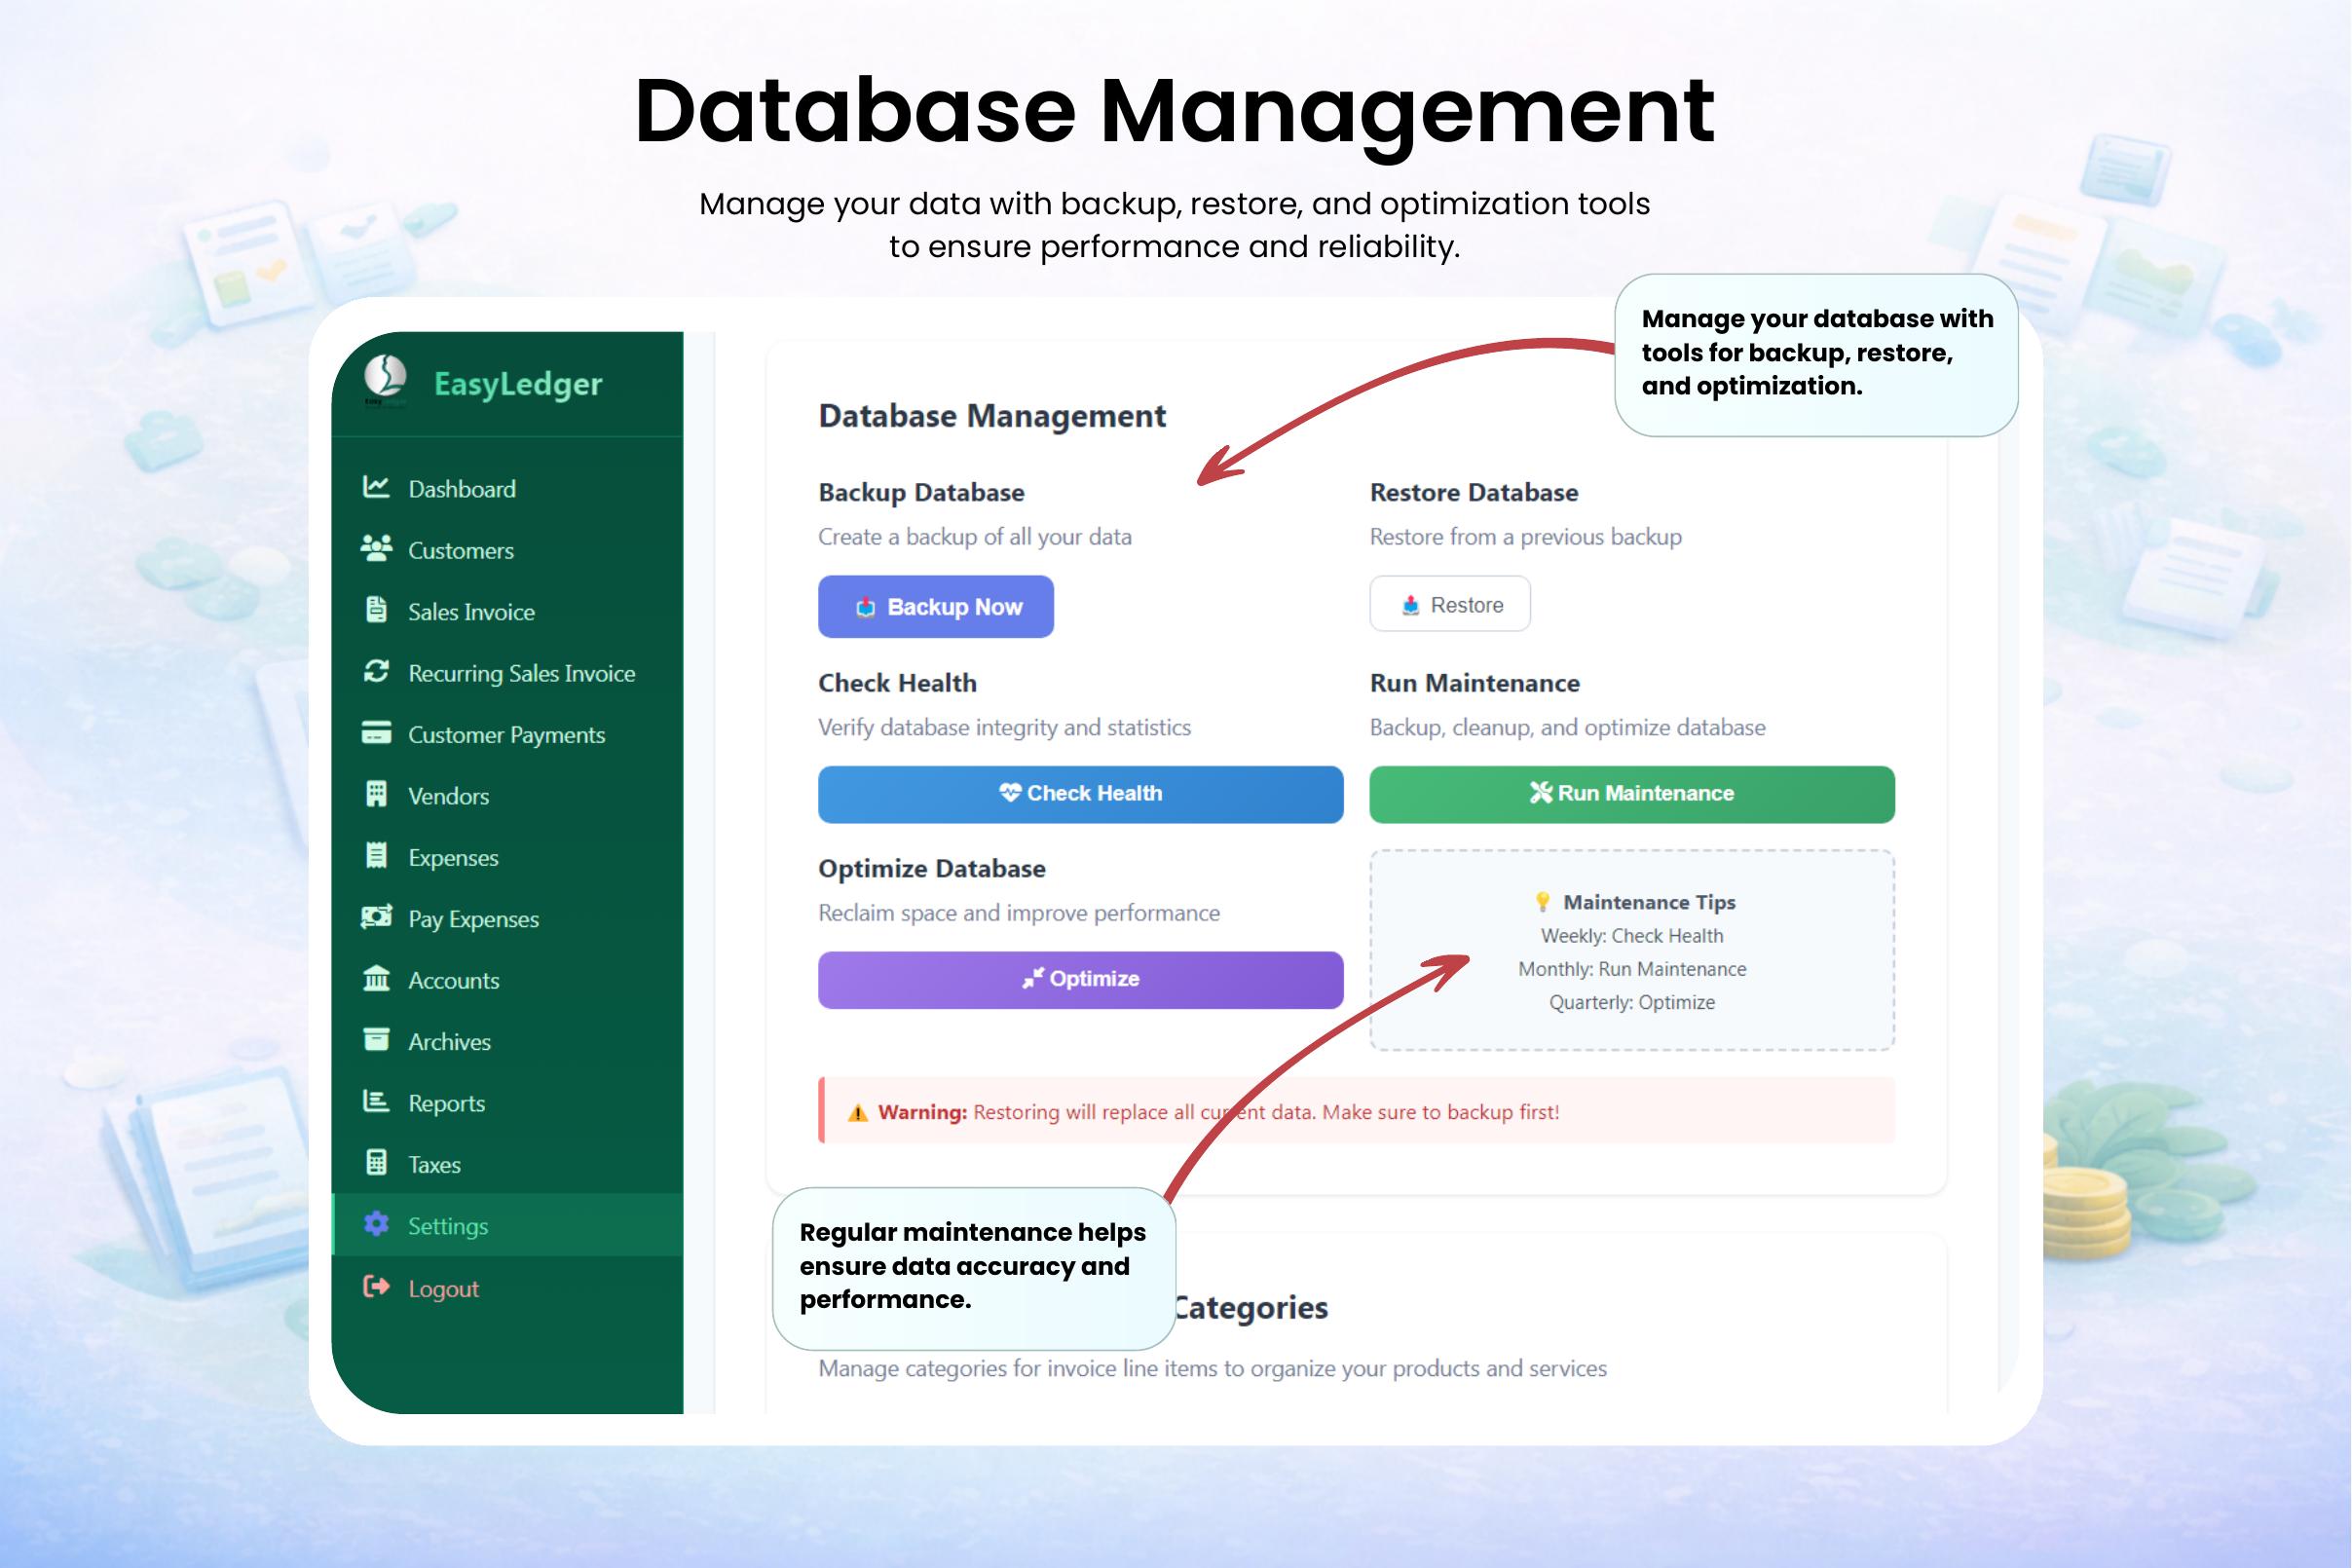Image resolution: width=2352 pixels, height=1568 pixels.
Task: Open Accounts from sidebar
Action: click(x=507, y=980)
